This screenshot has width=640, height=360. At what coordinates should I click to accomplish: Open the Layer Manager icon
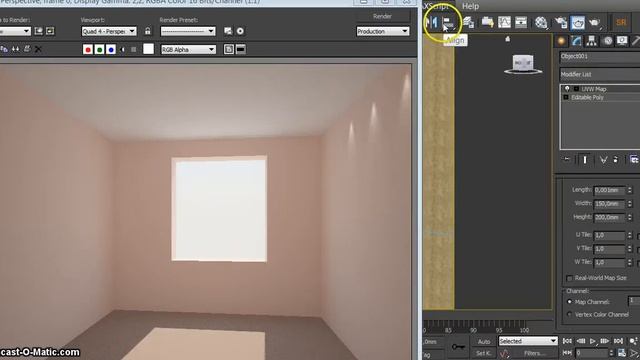(469, 22)
